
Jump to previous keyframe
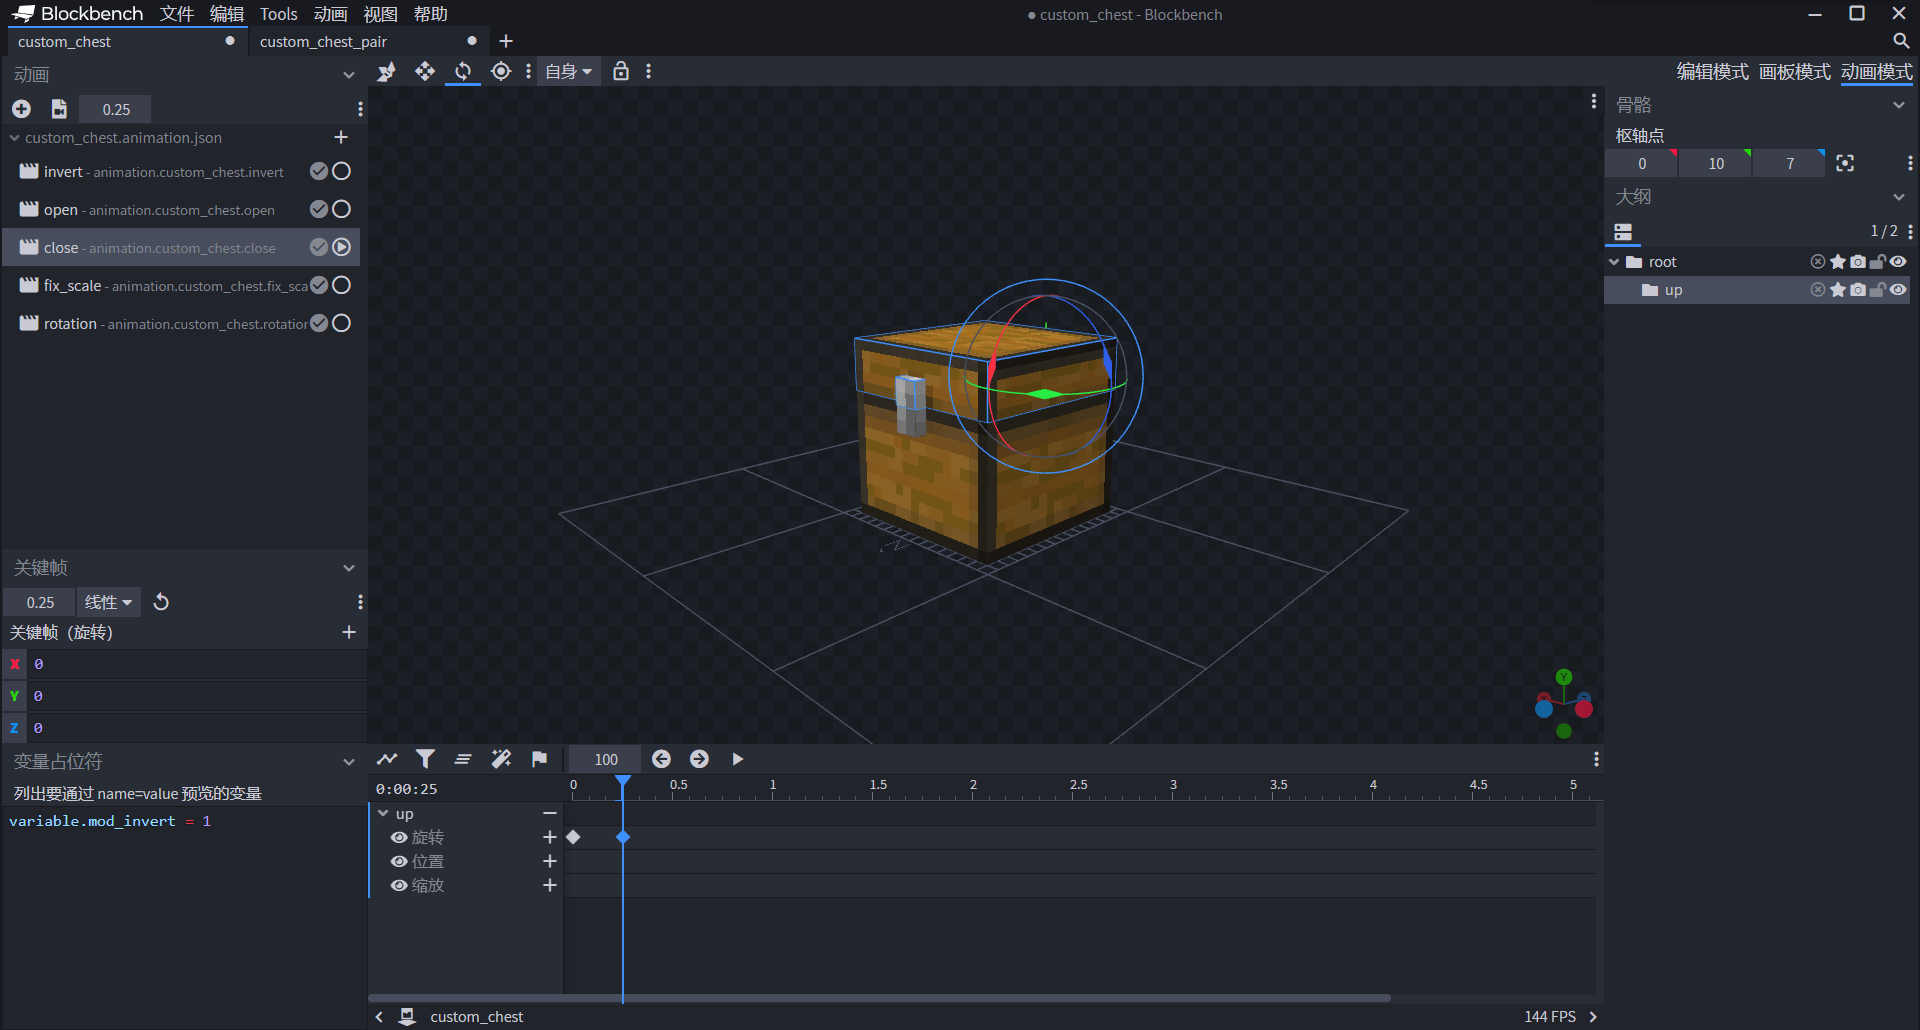(x=661, y=759)
